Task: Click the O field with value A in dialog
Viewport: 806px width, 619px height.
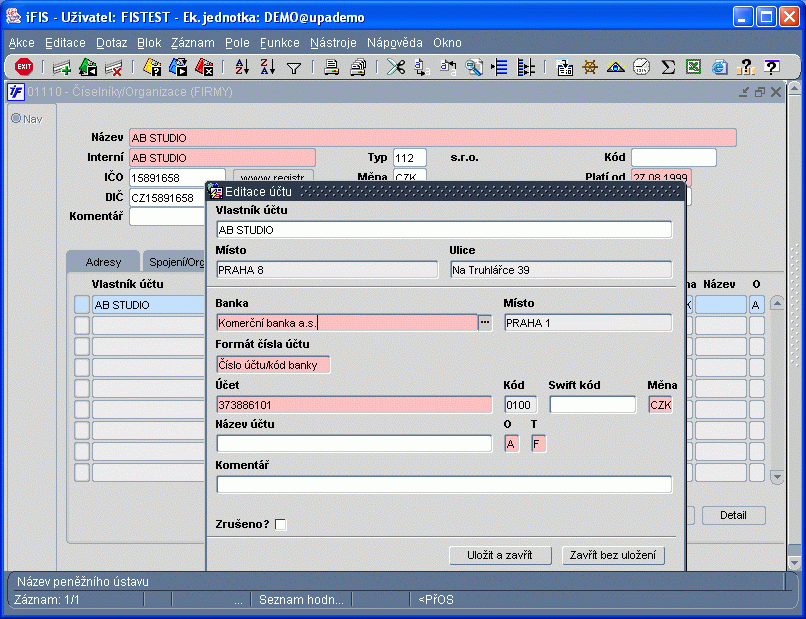Action: (511, 444)
